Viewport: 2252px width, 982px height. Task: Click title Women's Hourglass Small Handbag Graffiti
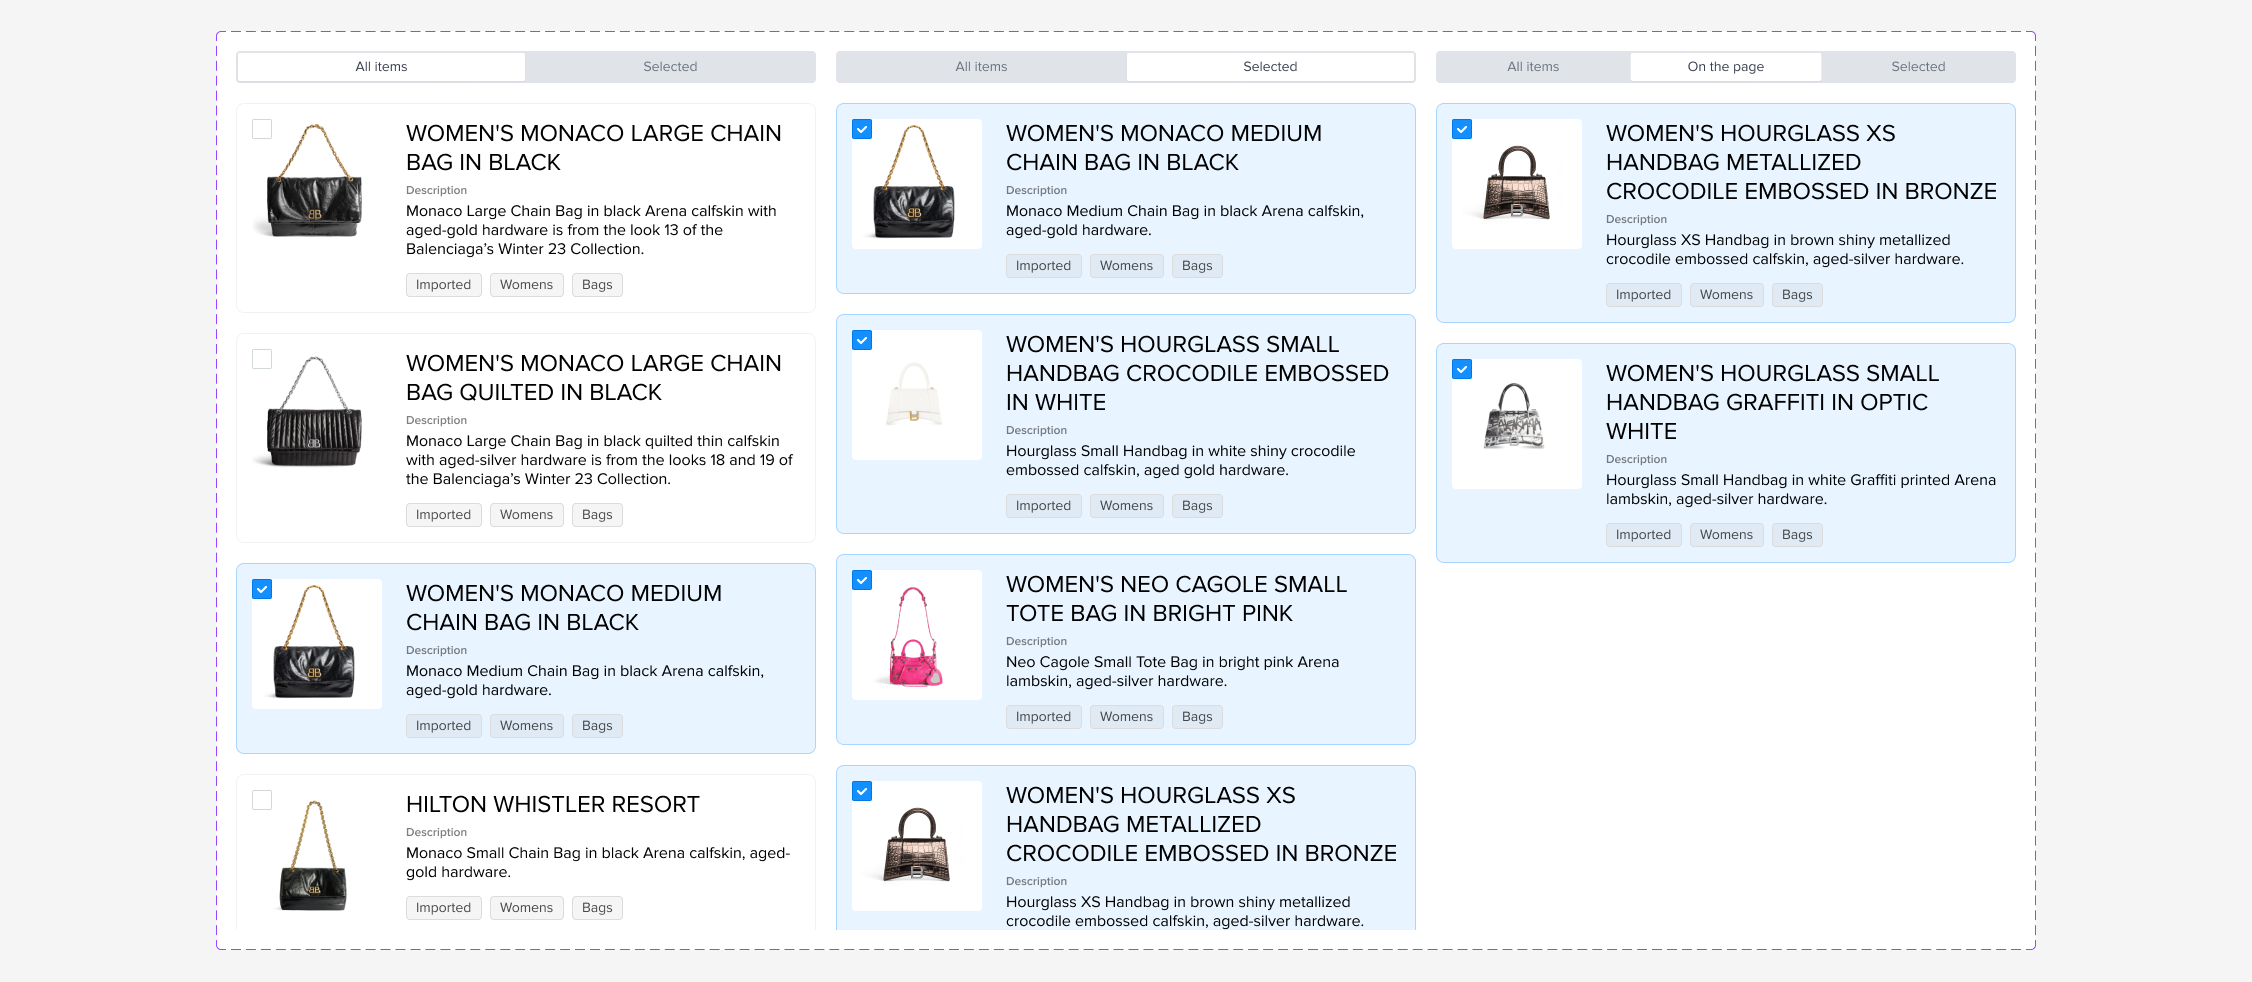1772,402
